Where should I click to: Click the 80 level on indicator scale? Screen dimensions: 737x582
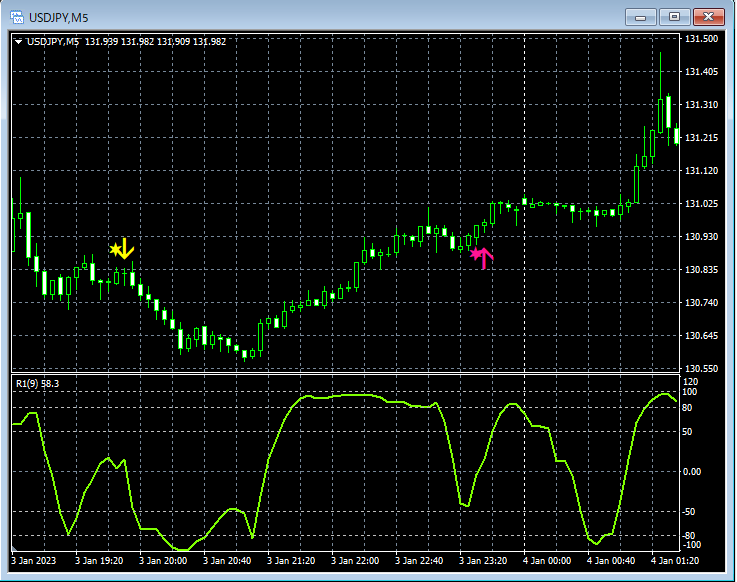tap(689, 407)
